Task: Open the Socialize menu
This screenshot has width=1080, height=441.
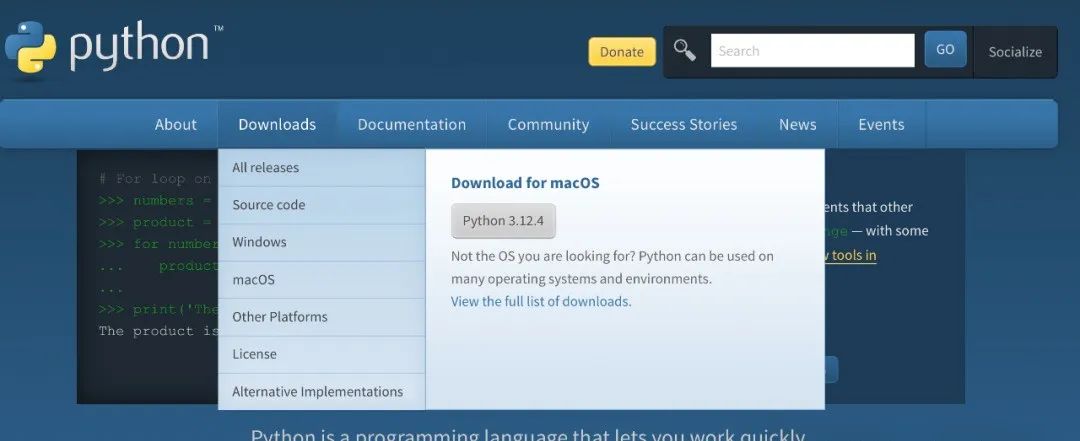Action: coord(1015,52)
